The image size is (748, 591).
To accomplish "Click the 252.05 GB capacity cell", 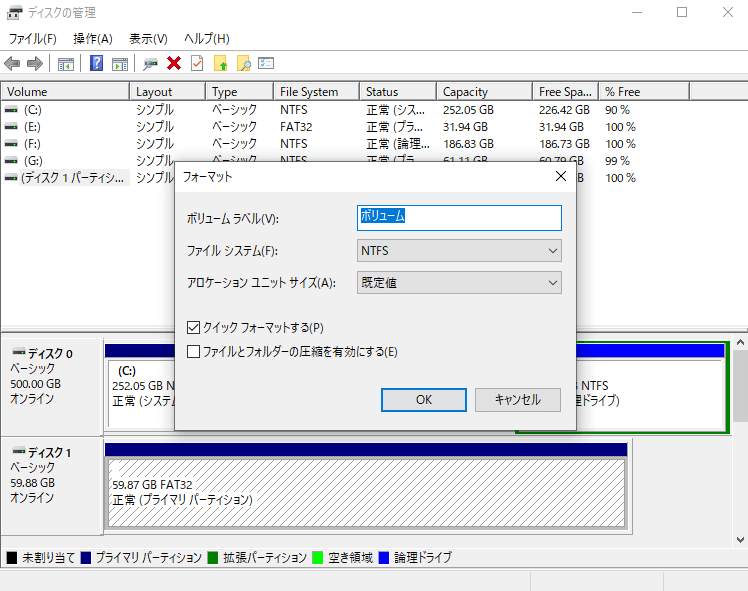I will tap(468, 110).
